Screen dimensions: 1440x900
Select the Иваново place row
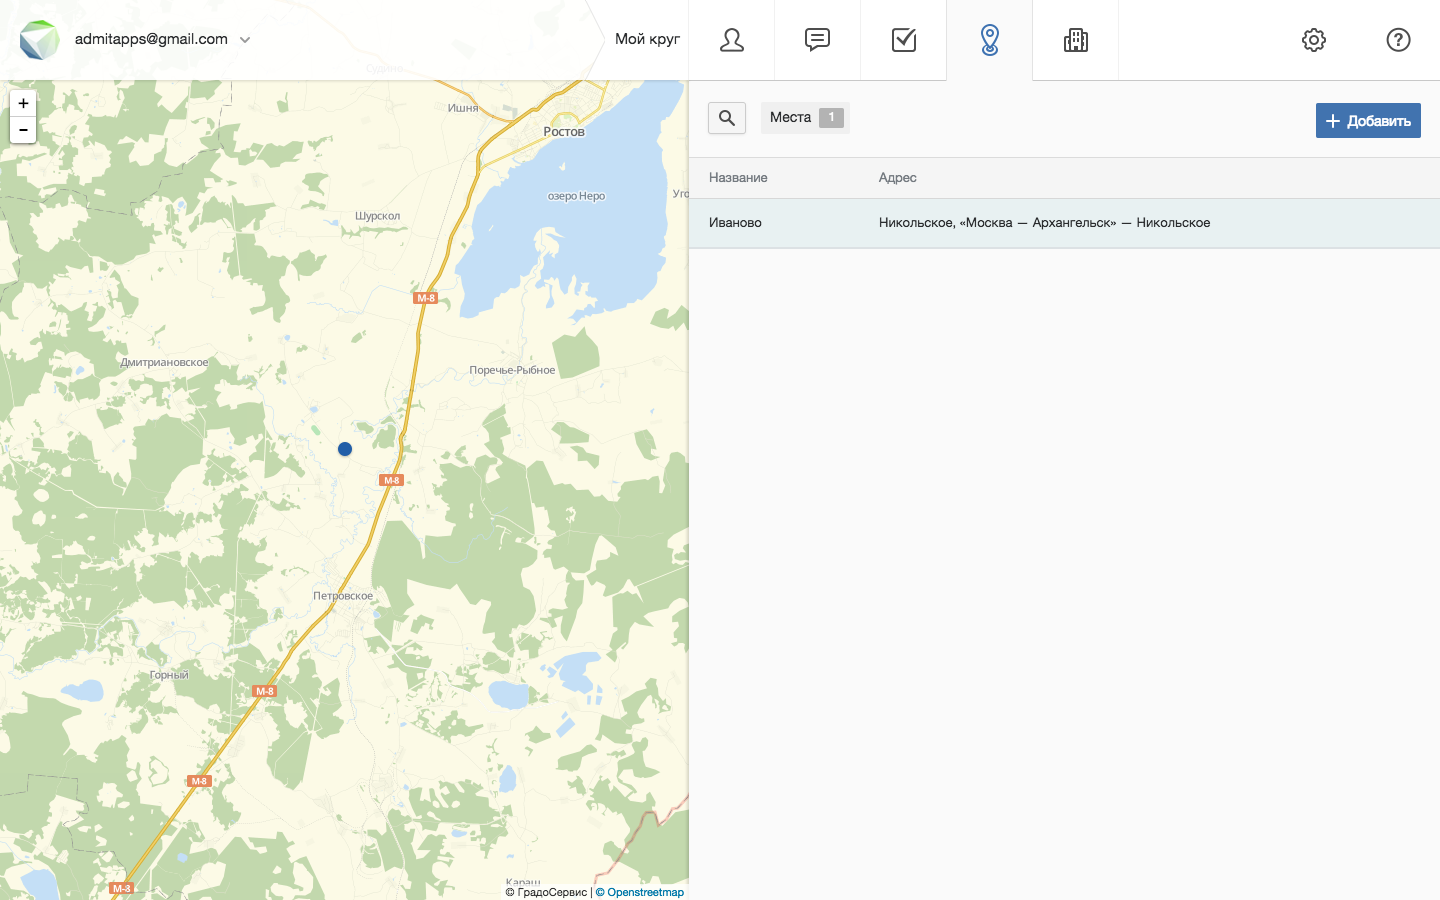(1064, 223)
